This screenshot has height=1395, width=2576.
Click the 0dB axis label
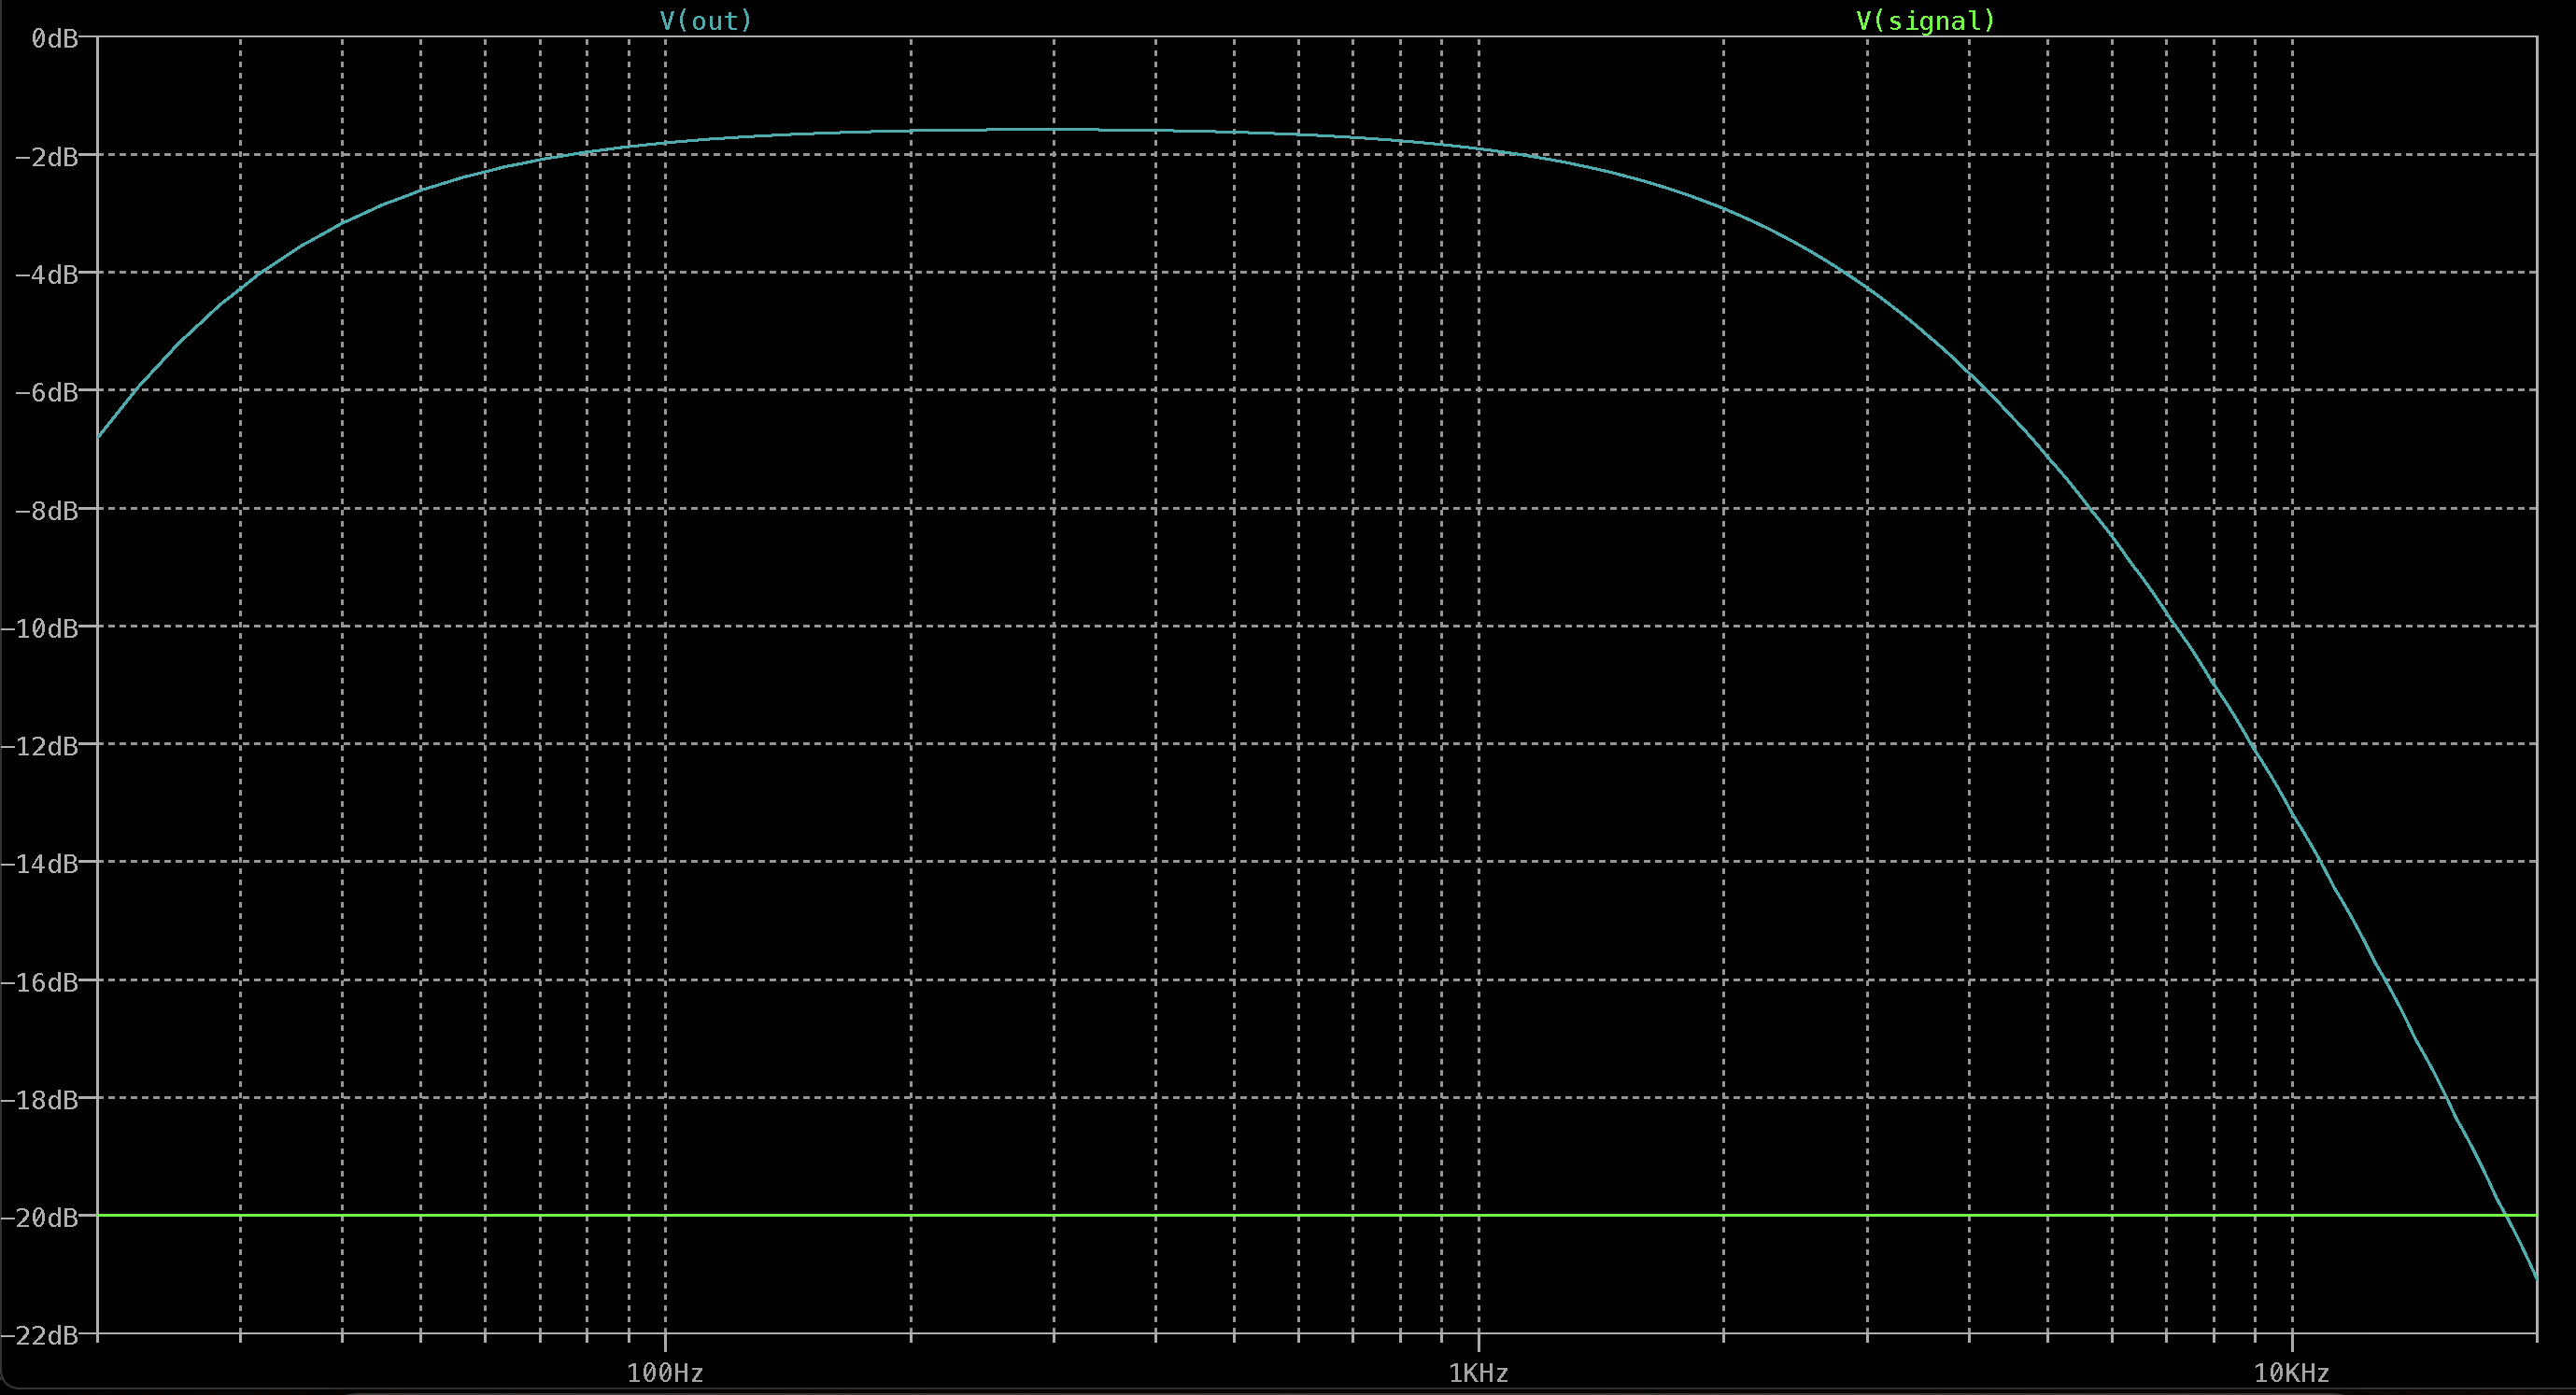click(x=54, y=38)
